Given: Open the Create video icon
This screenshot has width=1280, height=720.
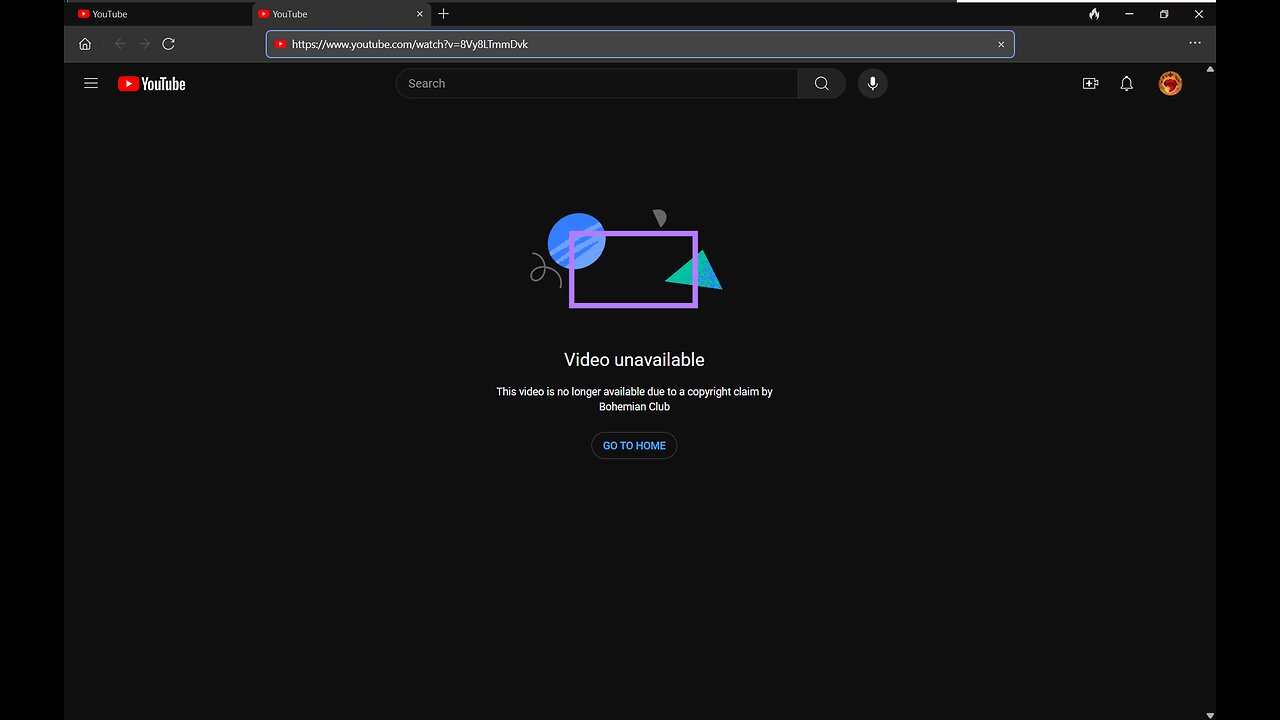Looking at the screenshot, I should (1090, 84).
